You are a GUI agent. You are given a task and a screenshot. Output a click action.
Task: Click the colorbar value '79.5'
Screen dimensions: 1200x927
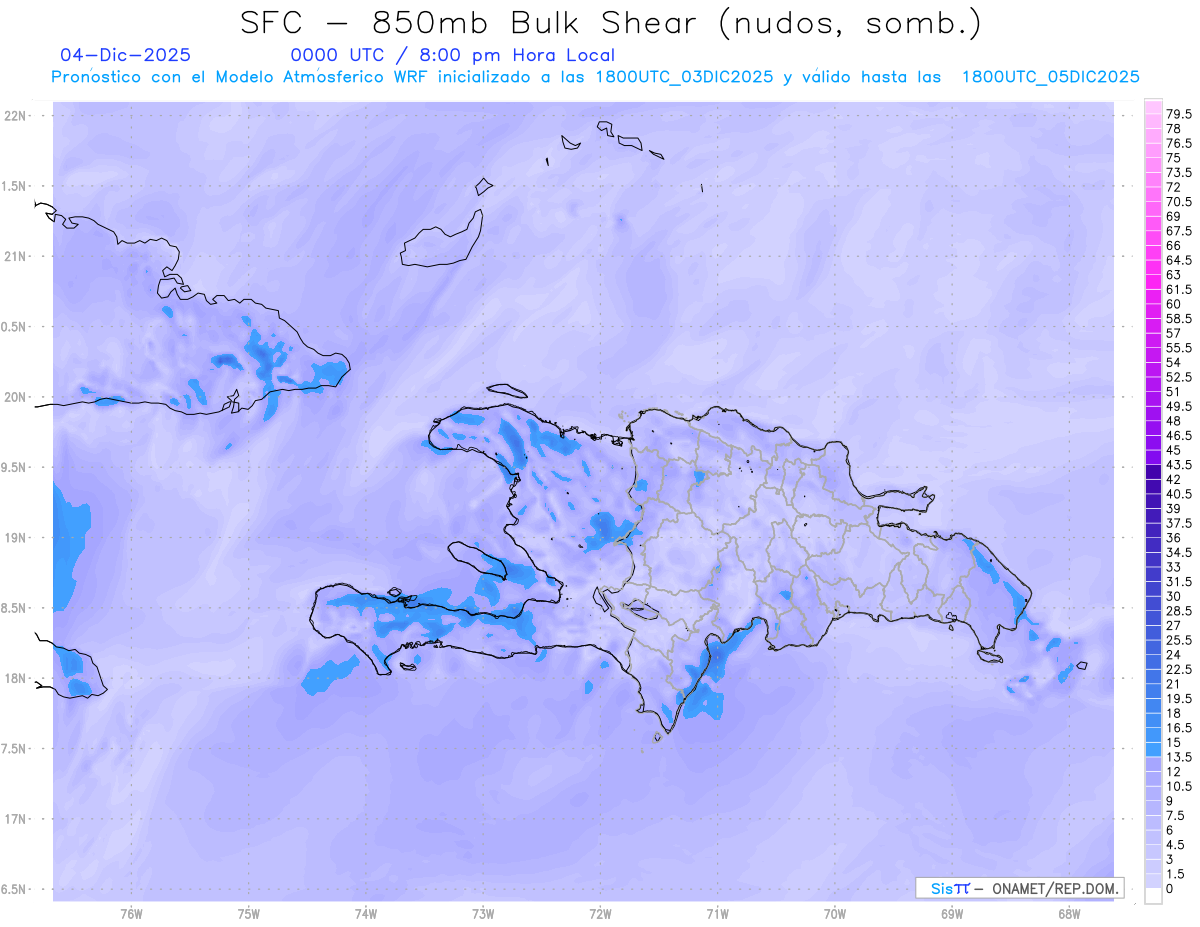(x=1179, y=115)
